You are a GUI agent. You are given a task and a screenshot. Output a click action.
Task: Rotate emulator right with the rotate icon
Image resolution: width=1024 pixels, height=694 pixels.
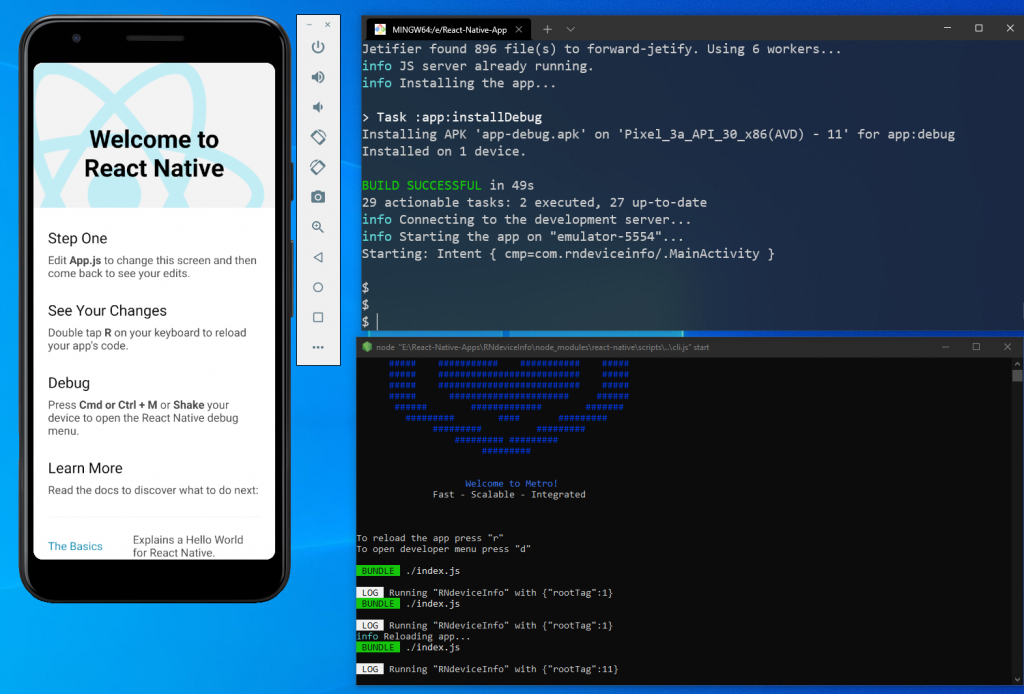click(318, 167)
